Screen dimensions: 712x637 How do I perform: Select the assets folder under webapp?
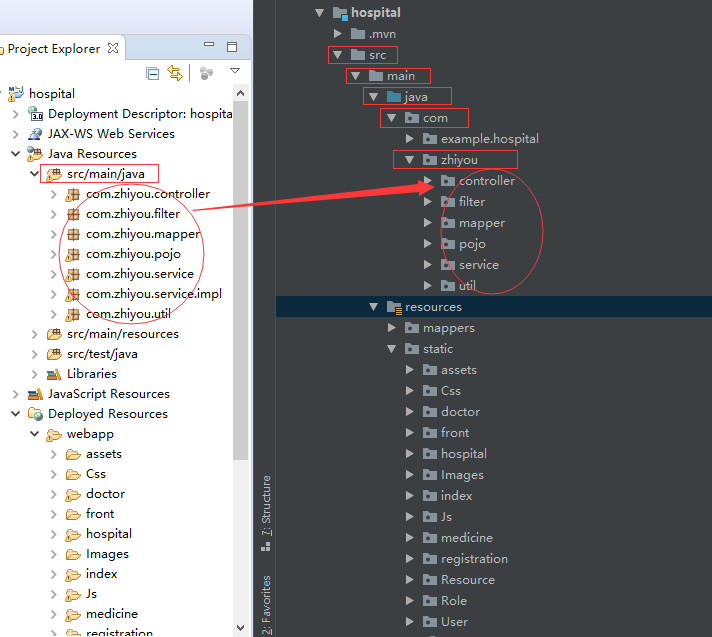[x=104, y=454]
